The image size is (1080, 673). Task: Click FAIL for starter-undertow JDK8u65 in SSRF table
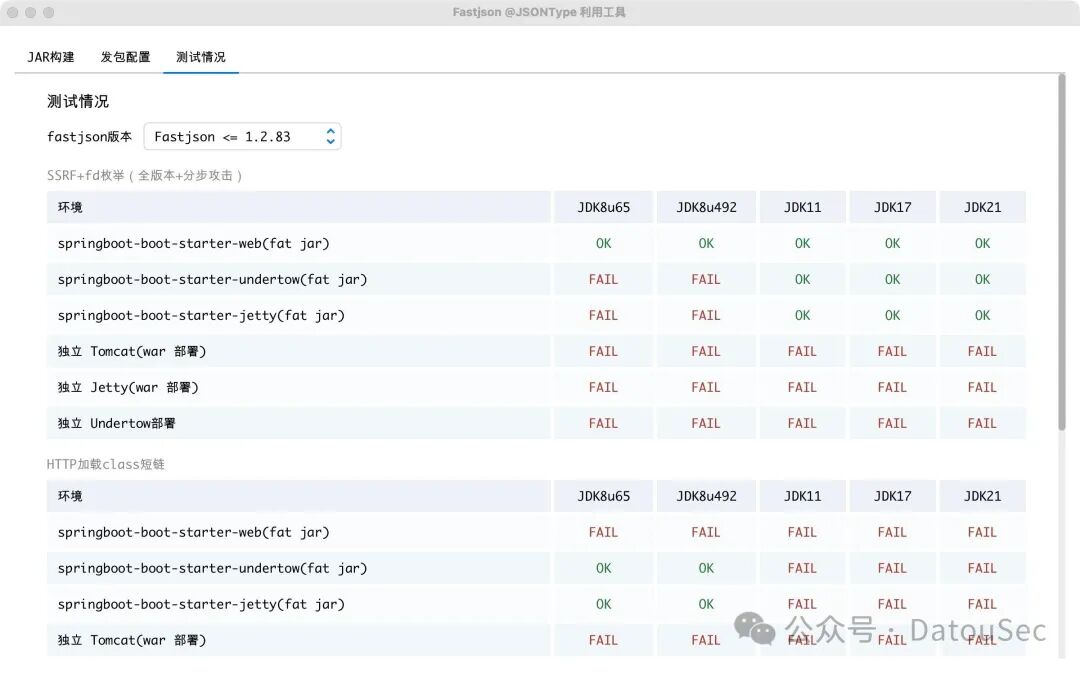point(603,279)
